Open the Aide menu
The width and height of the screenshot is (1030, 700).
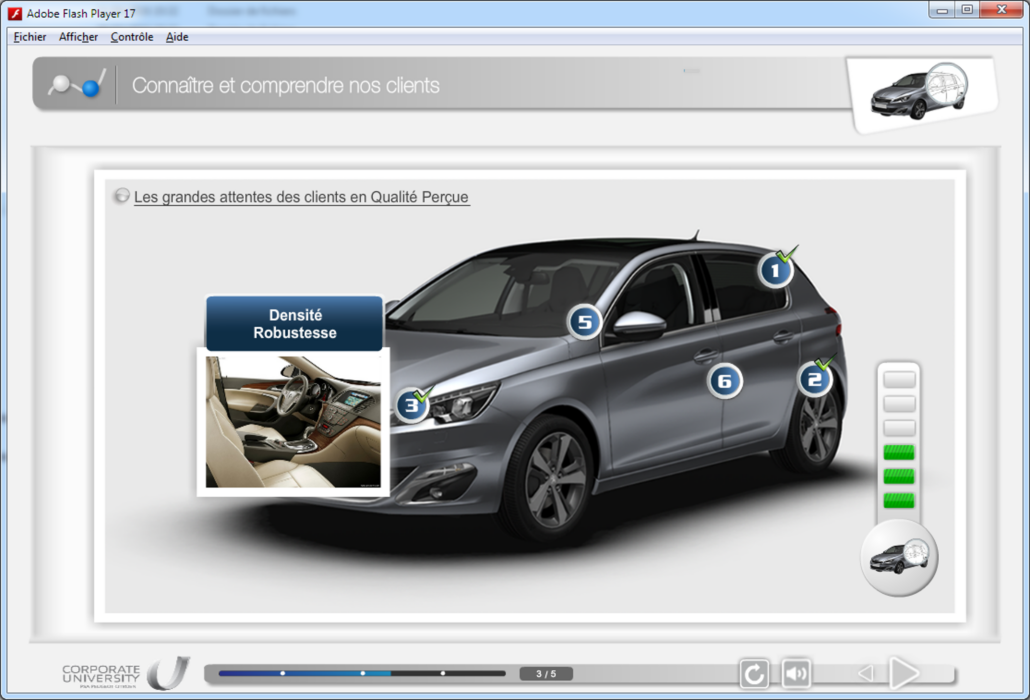coord(177,37)
